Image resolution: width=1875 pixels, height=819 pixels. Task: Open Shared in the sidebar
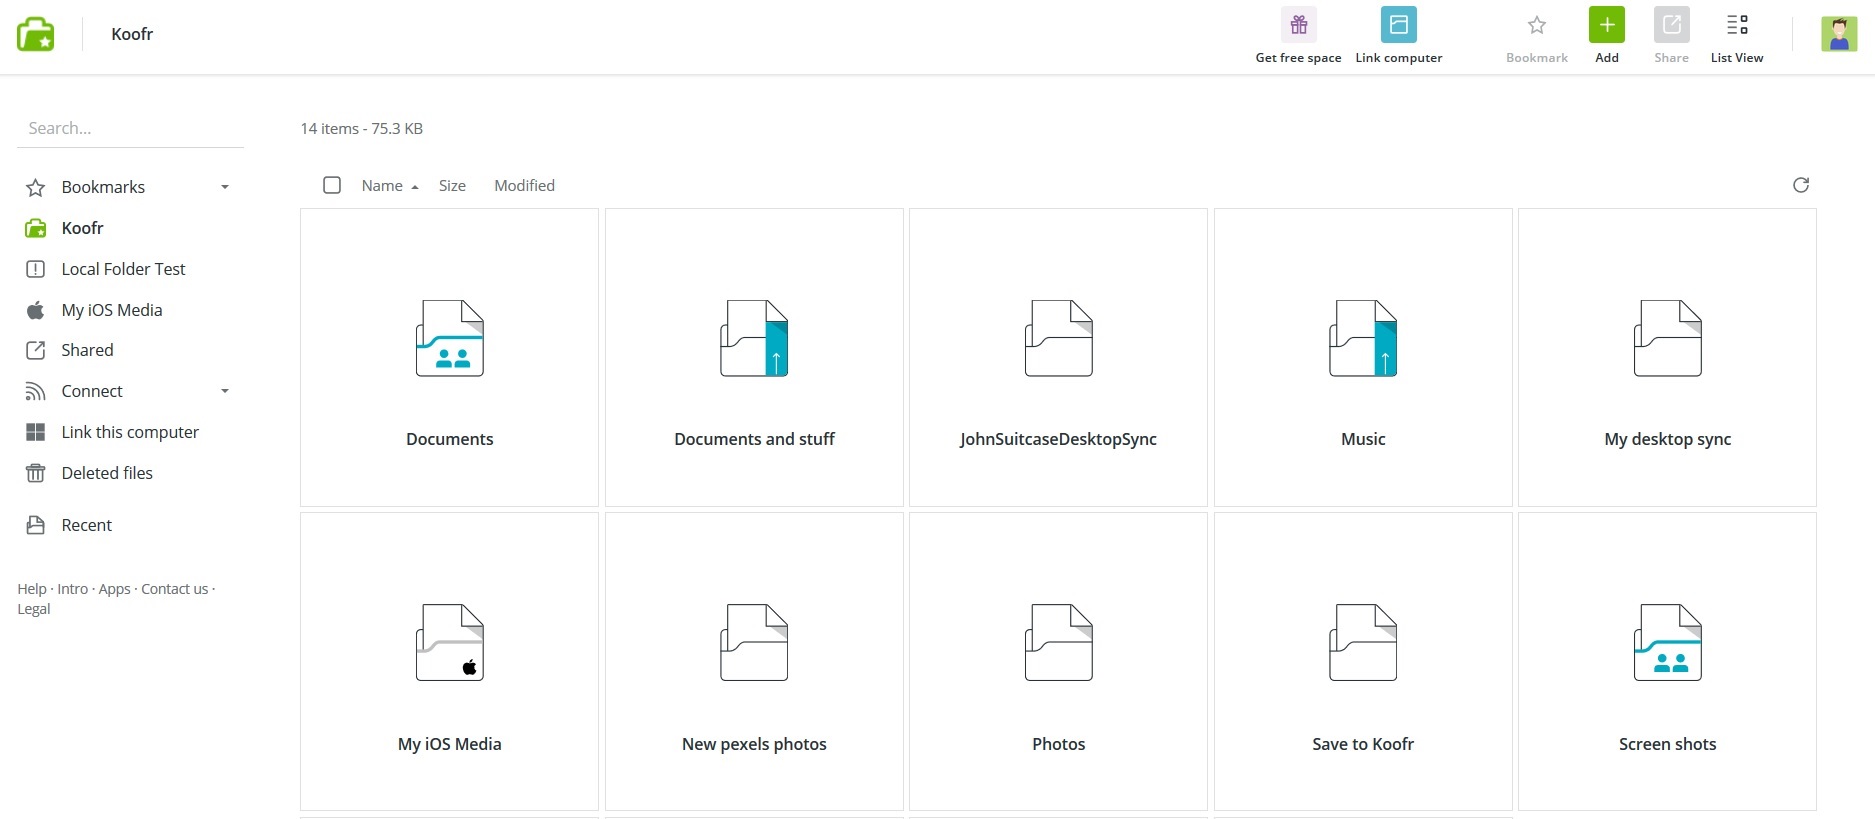pyautogui.click(x=87, y=350)
